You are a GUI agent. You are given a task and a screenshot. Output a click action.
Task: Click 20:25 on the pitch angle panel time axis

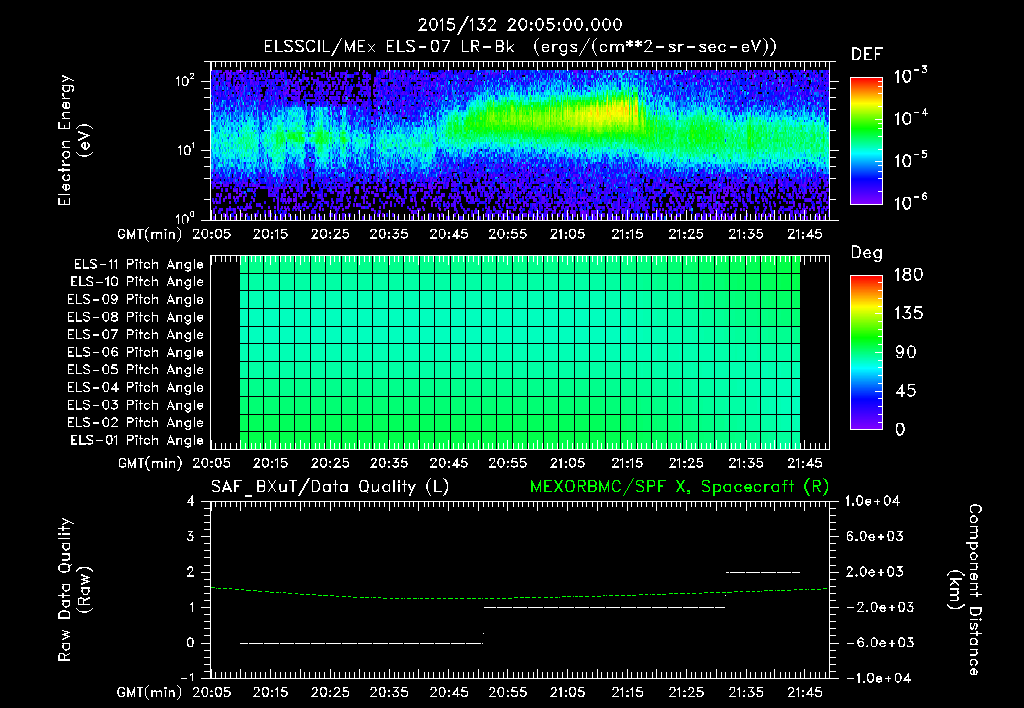pos(329,464)
